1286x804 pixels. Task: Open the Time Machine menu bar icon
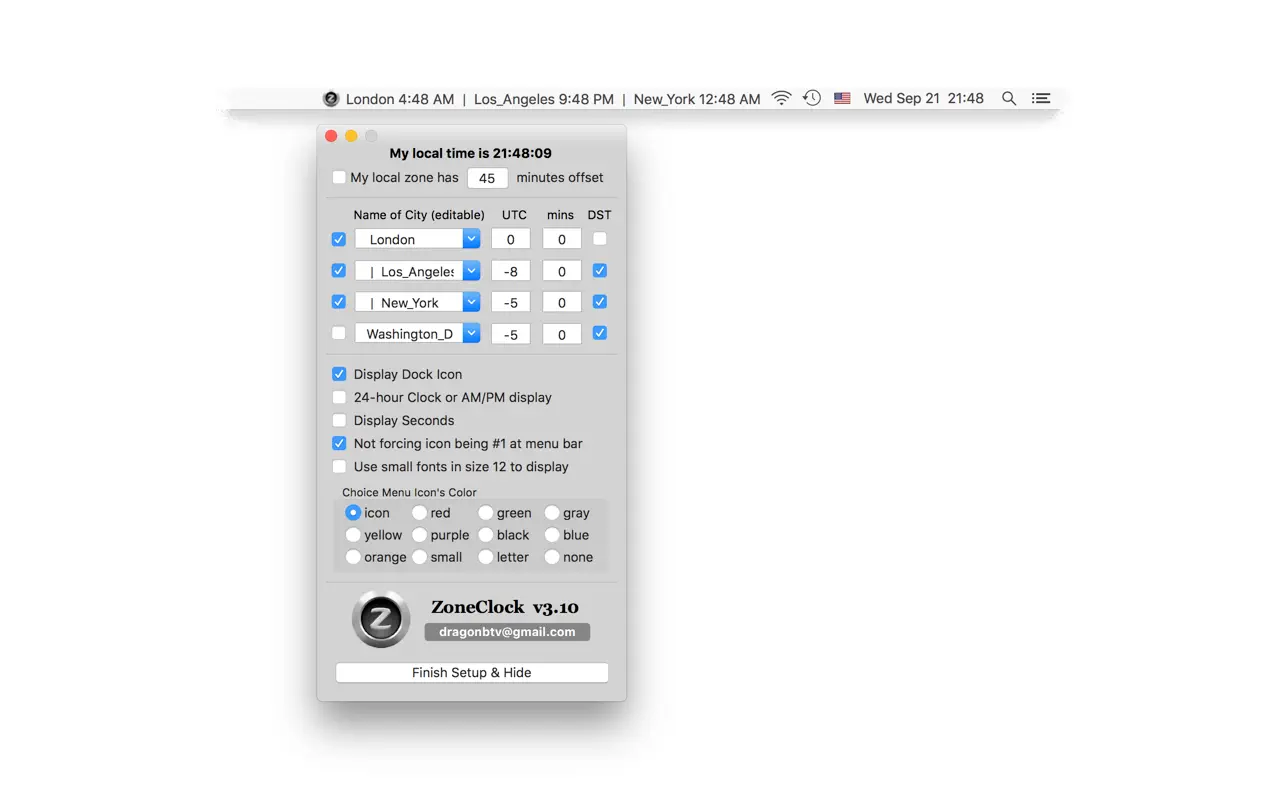click(812, 98)
